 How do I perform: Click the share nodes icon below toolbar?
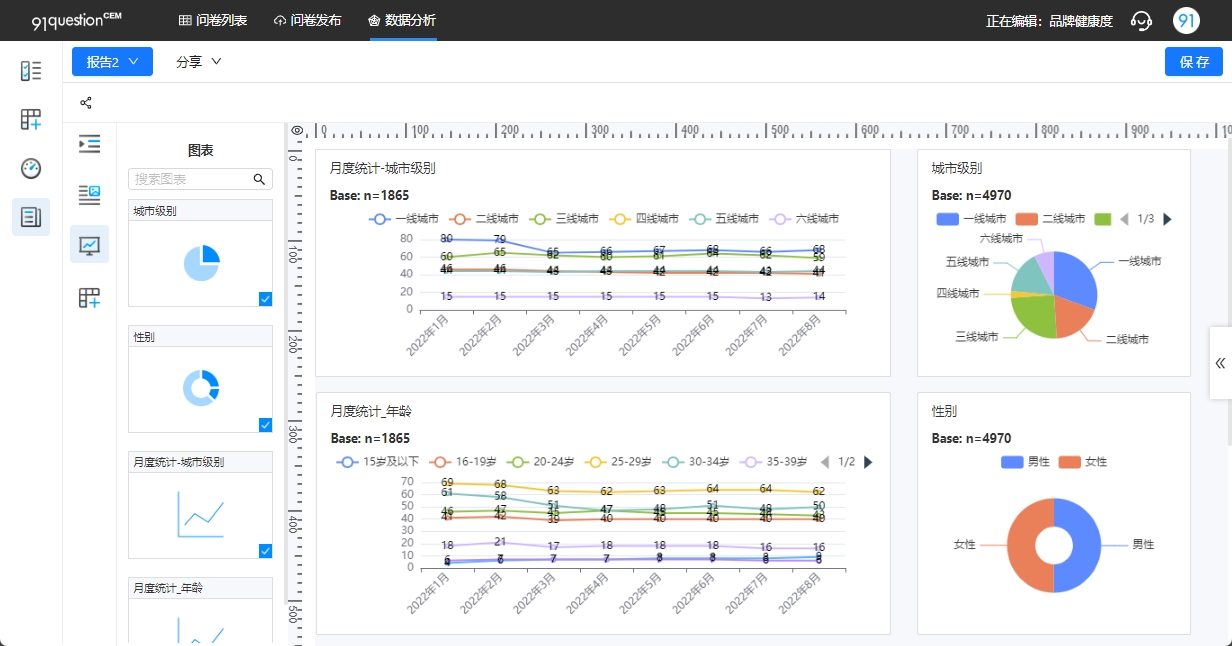pos(86,103)
